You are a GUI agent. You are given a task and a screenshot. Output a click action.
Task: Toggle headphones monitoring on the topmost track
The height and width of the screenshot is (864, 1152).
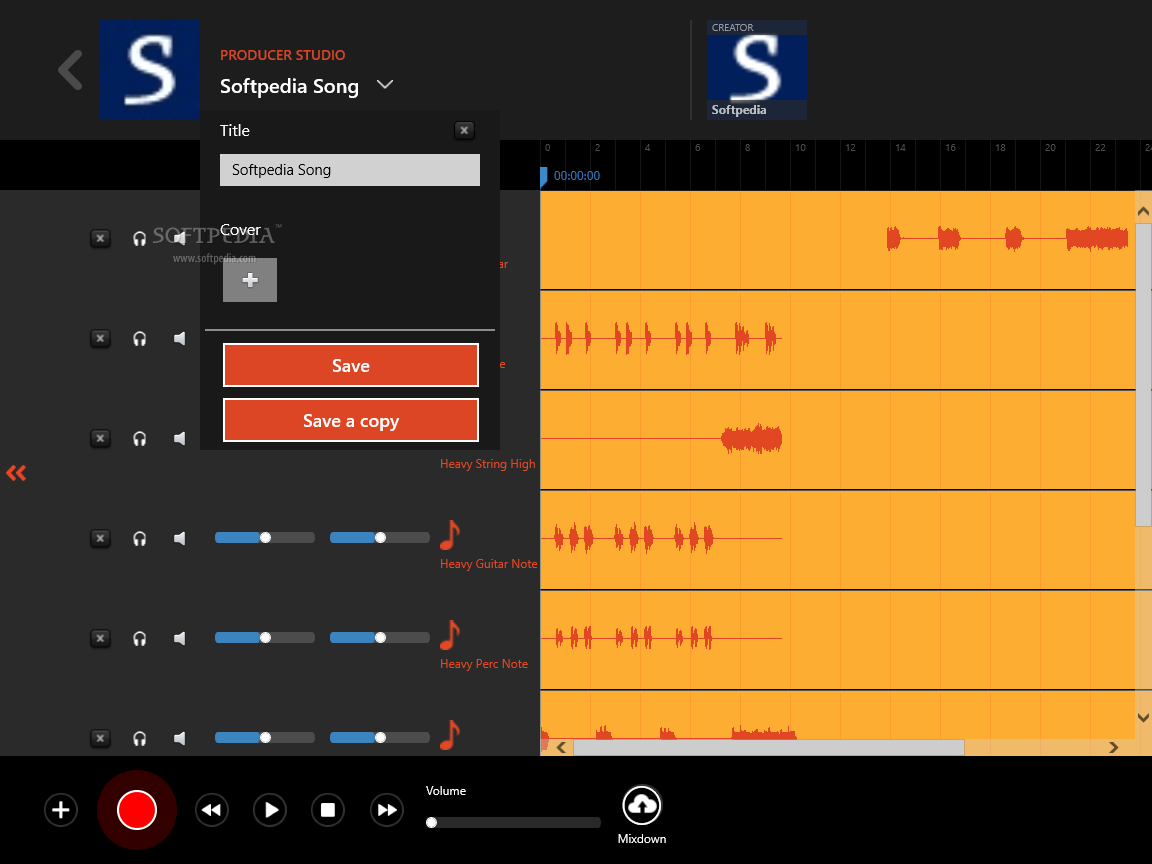click(139, 238)
